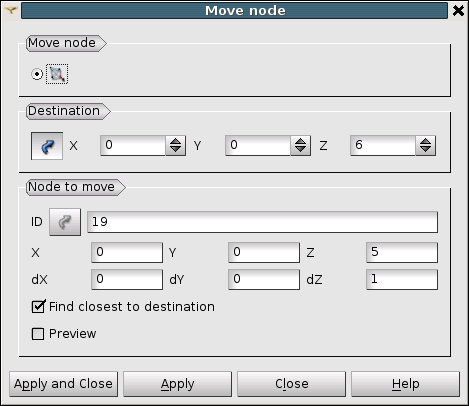Click the Close button at bottom
Viewport: 469px width, 406px height.
291,384
